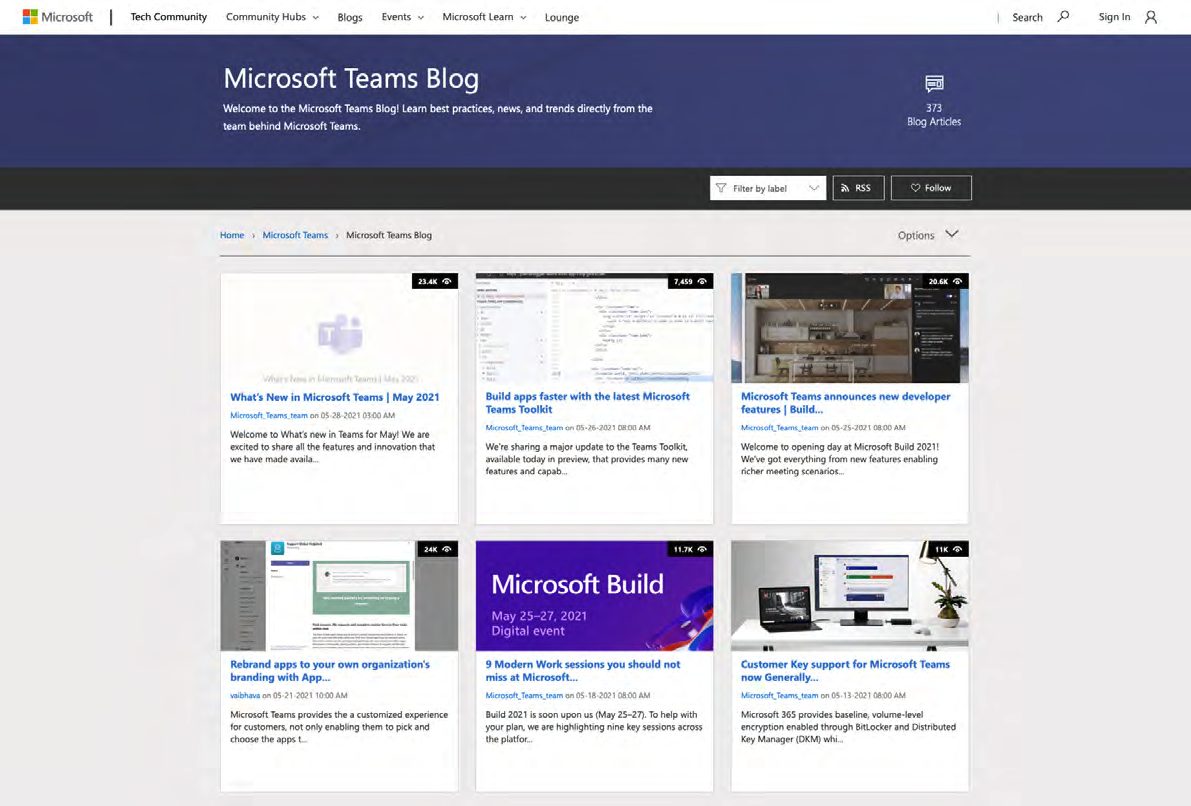Click the app rebrand screenshot thumbnail
The height and width of the screenshot is (806, 1191).
coord(340,596)
